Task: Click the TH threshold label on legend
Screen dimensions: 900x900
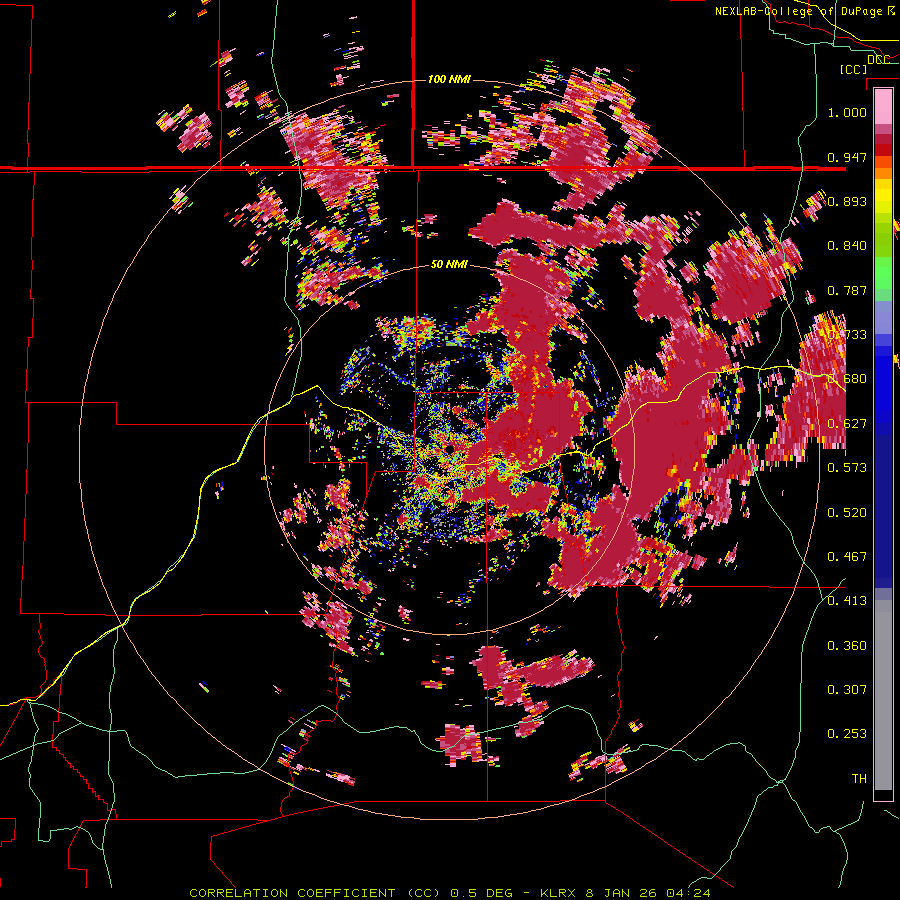Action: [x=859, y=779]
